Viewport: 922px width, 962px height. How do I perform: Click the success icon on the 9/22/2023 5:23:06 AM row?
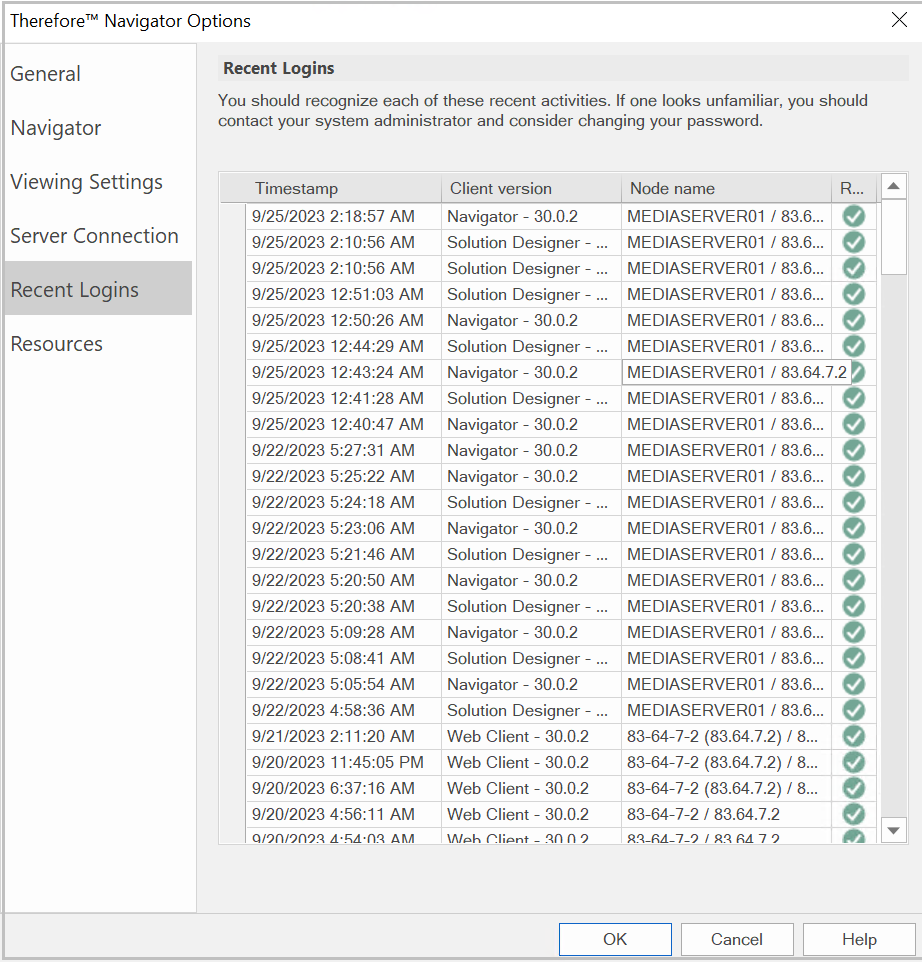854,528
